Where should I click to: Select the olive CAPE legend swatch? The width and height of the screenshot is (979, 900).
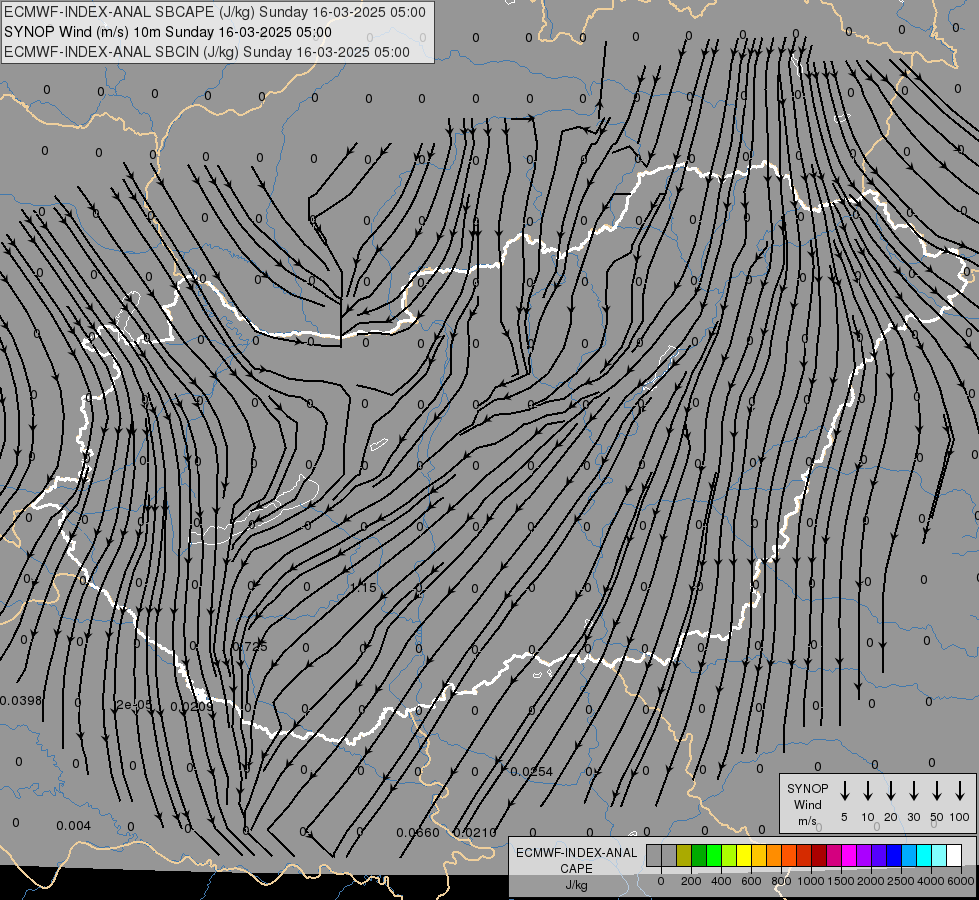pos(684,856)
